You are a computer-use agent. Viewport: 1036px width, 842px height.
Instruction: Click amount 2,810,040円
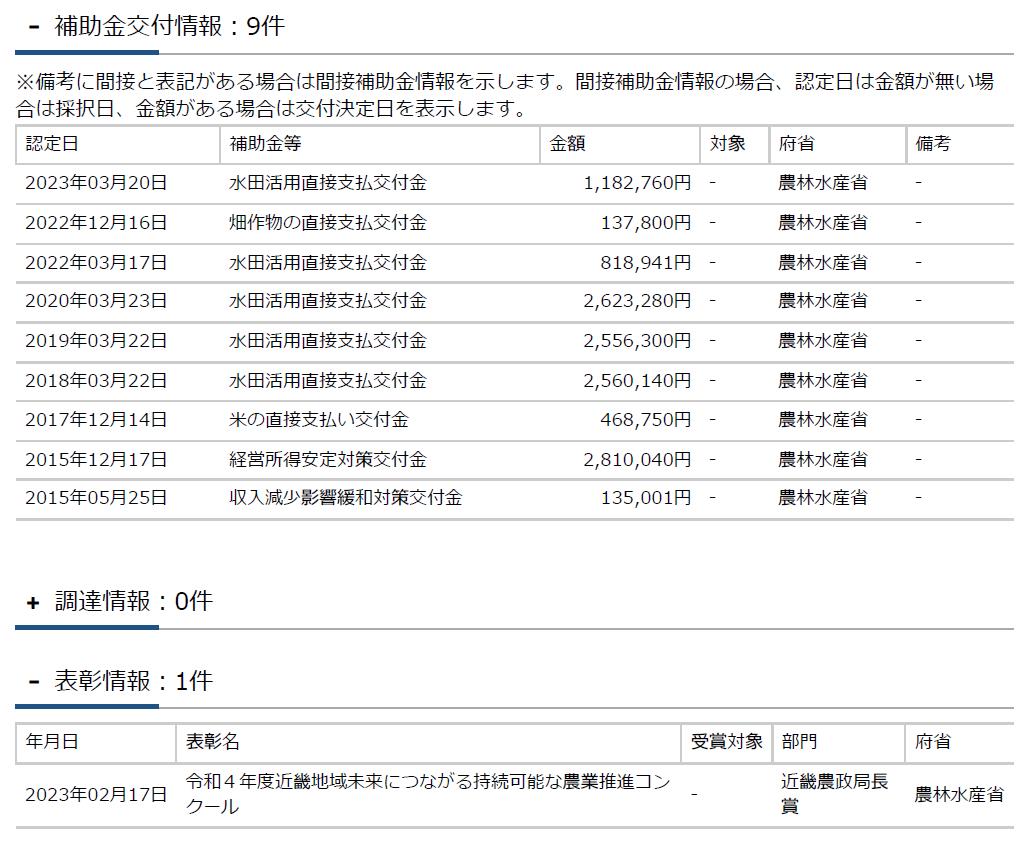click(638, 459)
